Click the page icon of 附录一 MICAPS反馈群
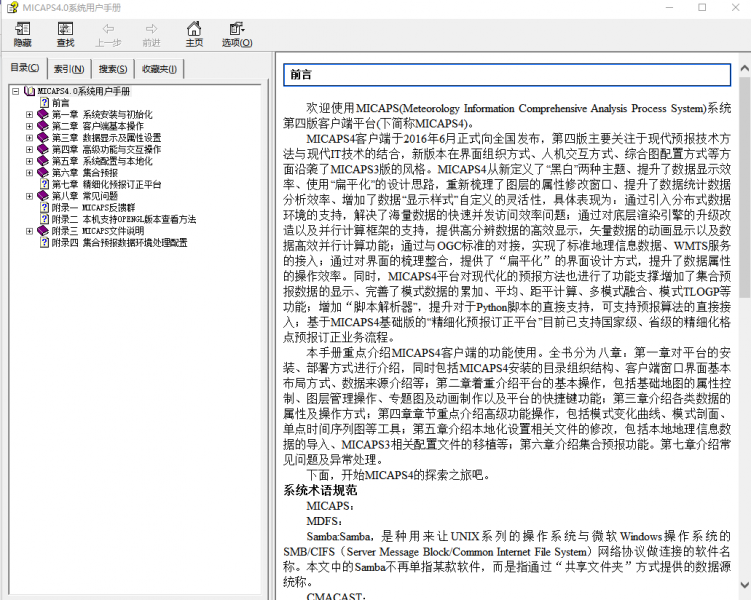This screenshot has width=751, height=600. click(43, 208)
